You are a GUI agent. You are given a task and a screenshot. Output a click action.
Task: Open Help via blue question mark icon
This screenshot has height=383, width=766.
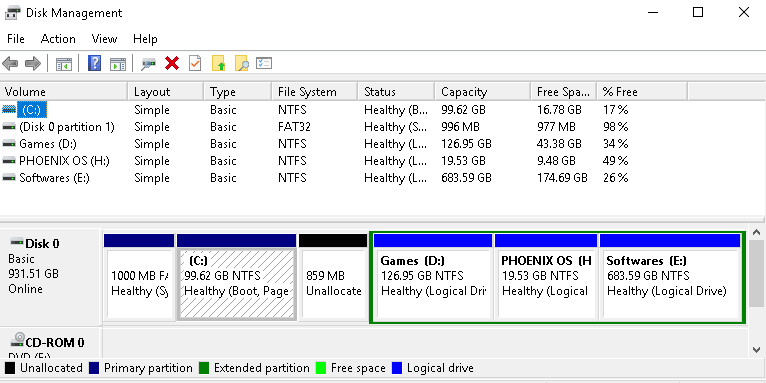(x=94, y=63)
